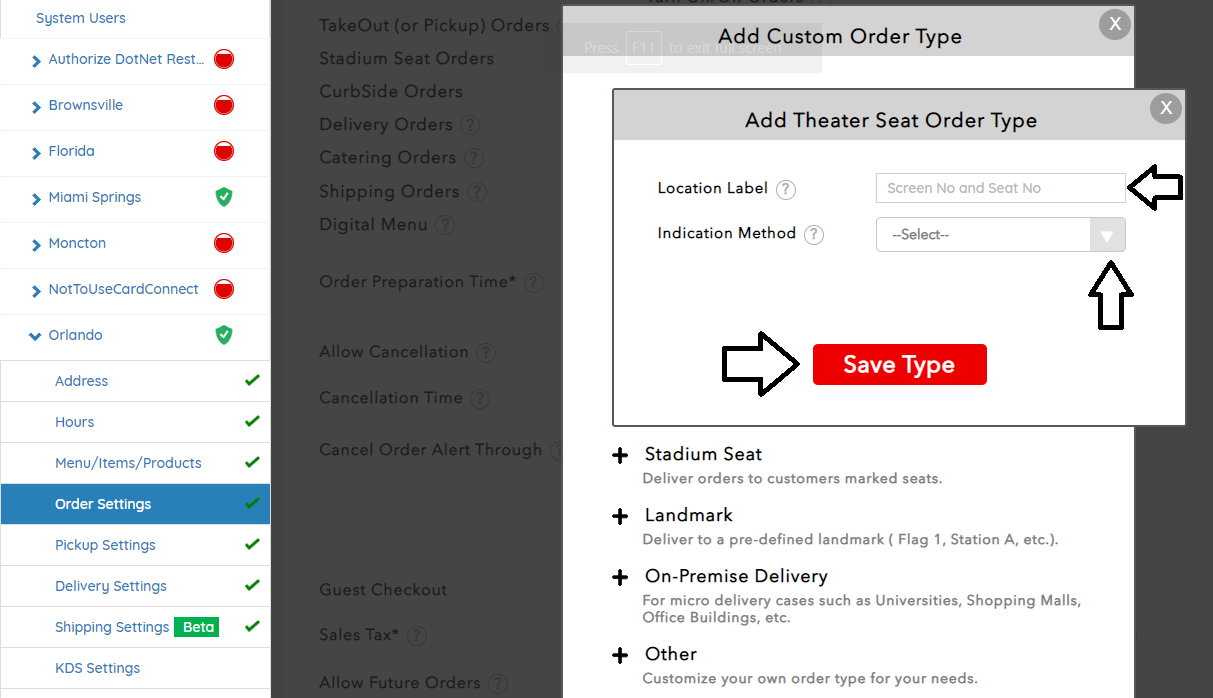
Task: Click the Location Label text field
Action: pyautogui.click(x=1000, y=188)
